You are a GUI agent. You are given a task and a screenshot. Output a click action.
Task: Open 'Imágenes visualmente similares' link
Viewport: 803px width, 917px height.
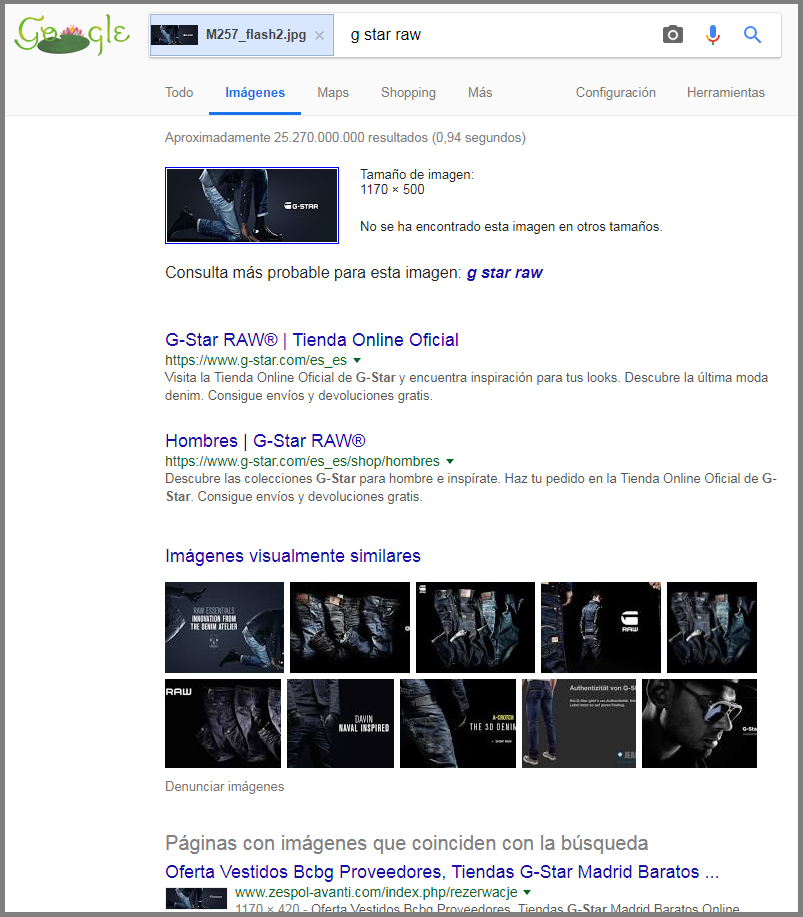pyautogui.click(x=293, y=556)
